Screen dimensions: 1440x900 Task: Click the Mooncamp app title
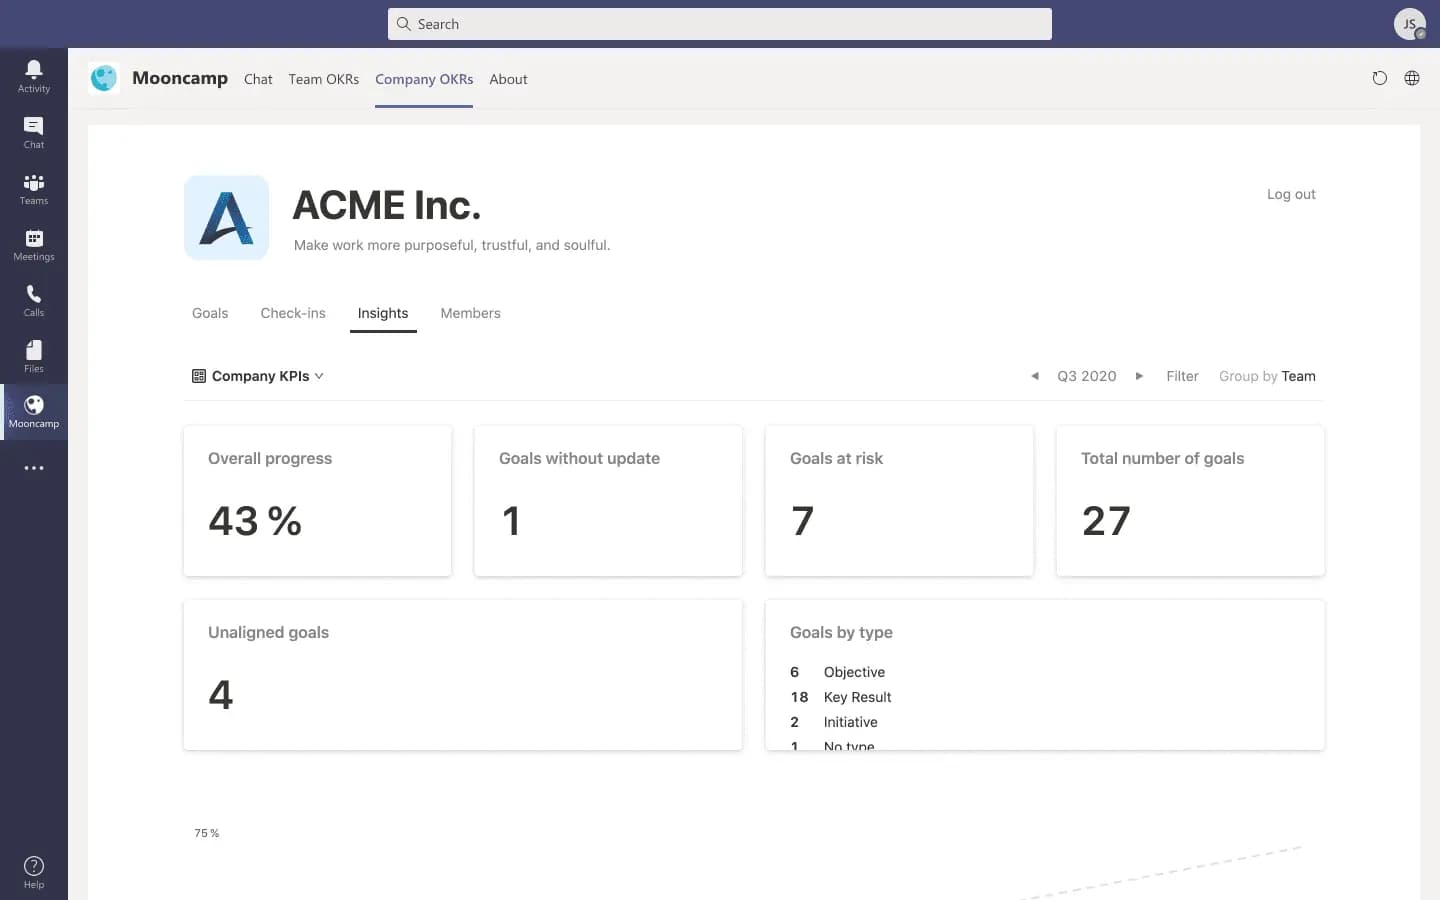click(180, 78)
